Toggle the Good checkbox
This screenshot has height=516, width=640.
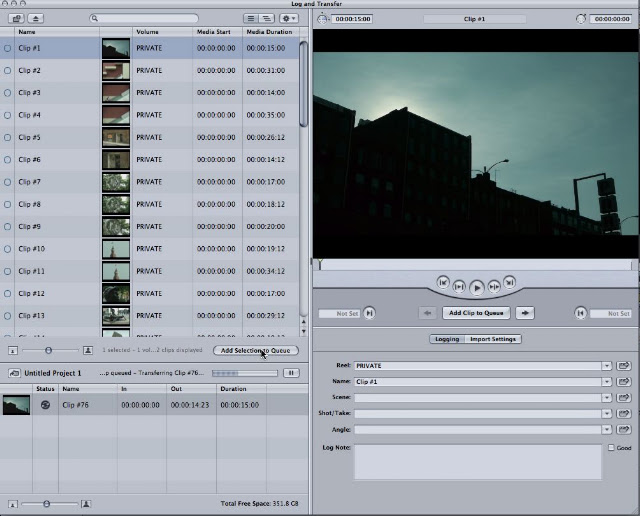point(611,447)
